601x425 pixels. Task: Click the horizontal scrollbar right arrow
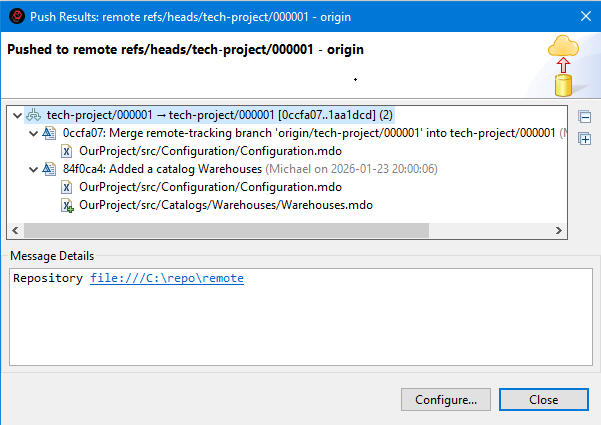[x=560, y=230]
